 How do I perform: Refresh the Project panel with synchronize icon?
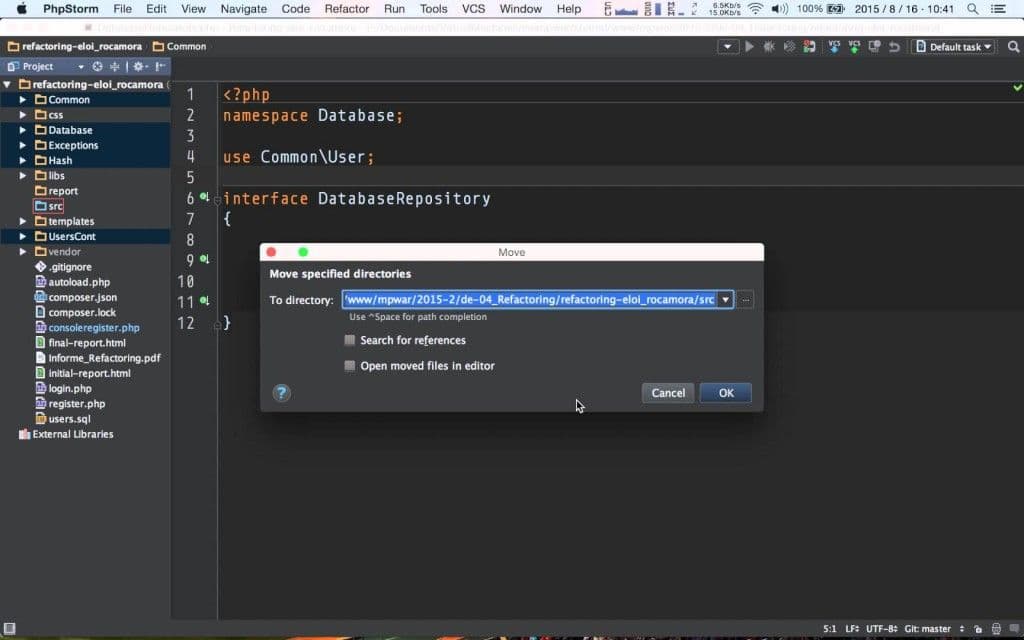click(x=98, y=66)
